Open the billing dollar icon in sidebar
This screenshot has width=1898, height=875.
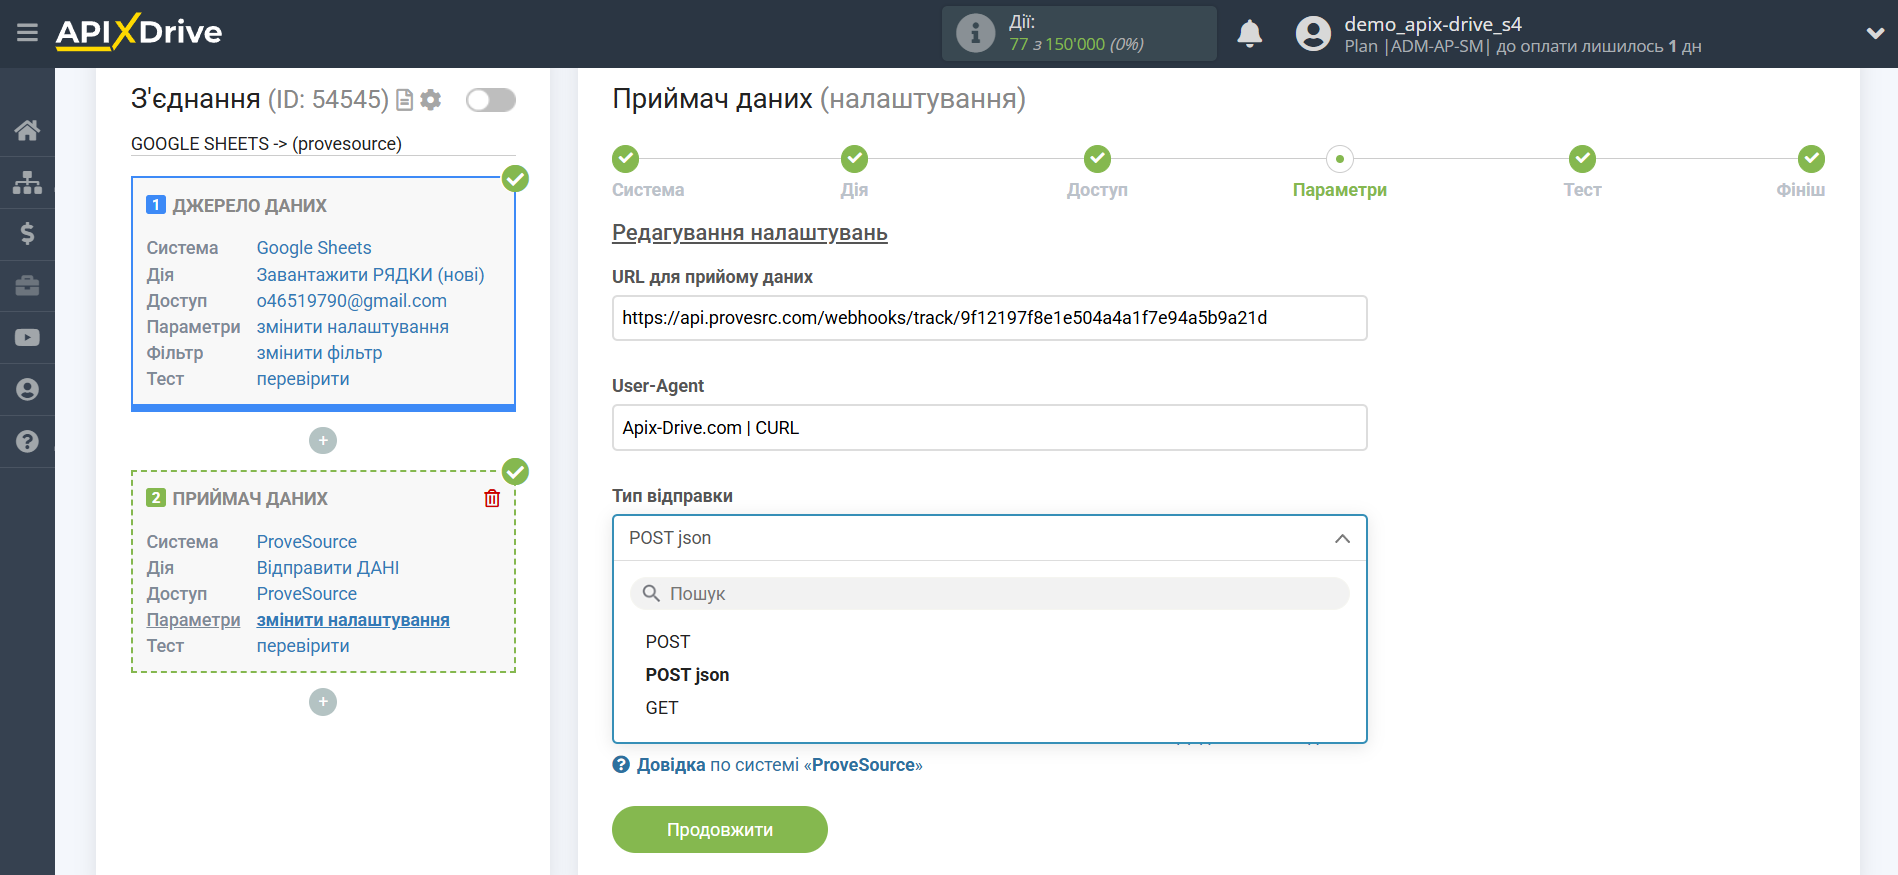[x=27, y=234]
